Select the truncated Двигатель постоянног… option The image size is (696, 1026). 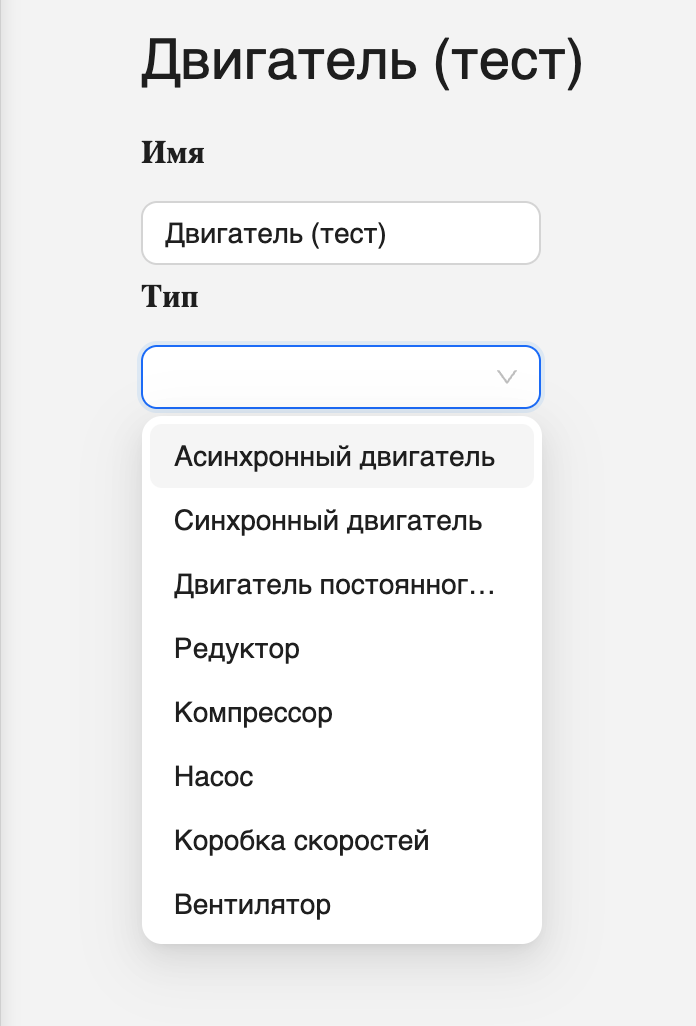(x=334, y=584)
